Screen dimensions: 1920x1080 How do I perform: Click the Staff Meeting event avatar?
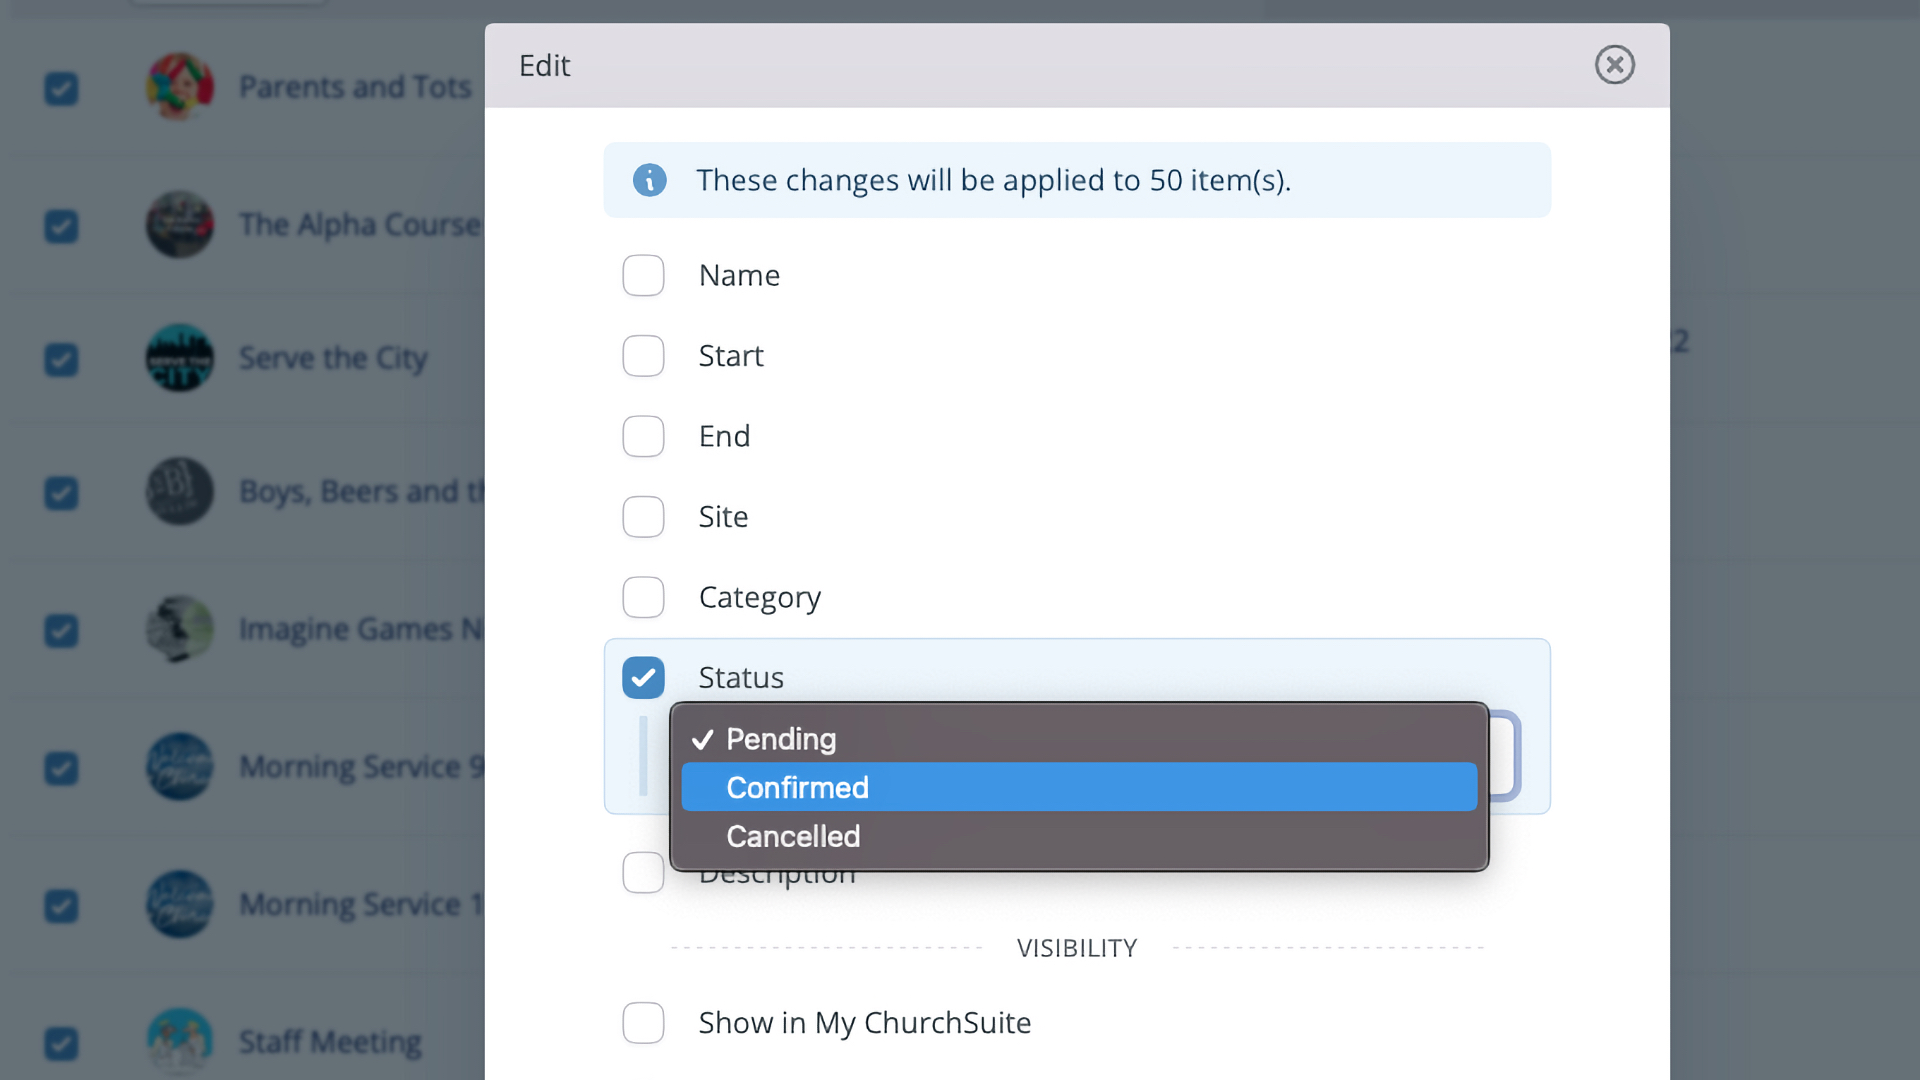click(180, 1042)
